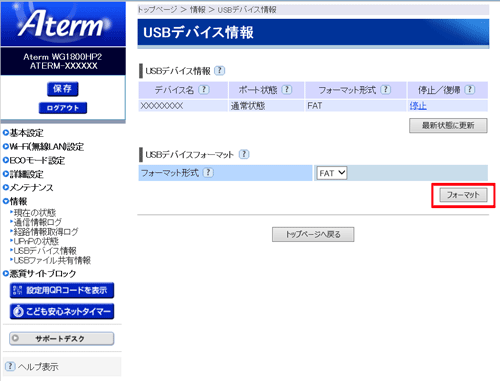Open the サポートデスク button
The image size is (500, 381).
click(x=62, y=339)
